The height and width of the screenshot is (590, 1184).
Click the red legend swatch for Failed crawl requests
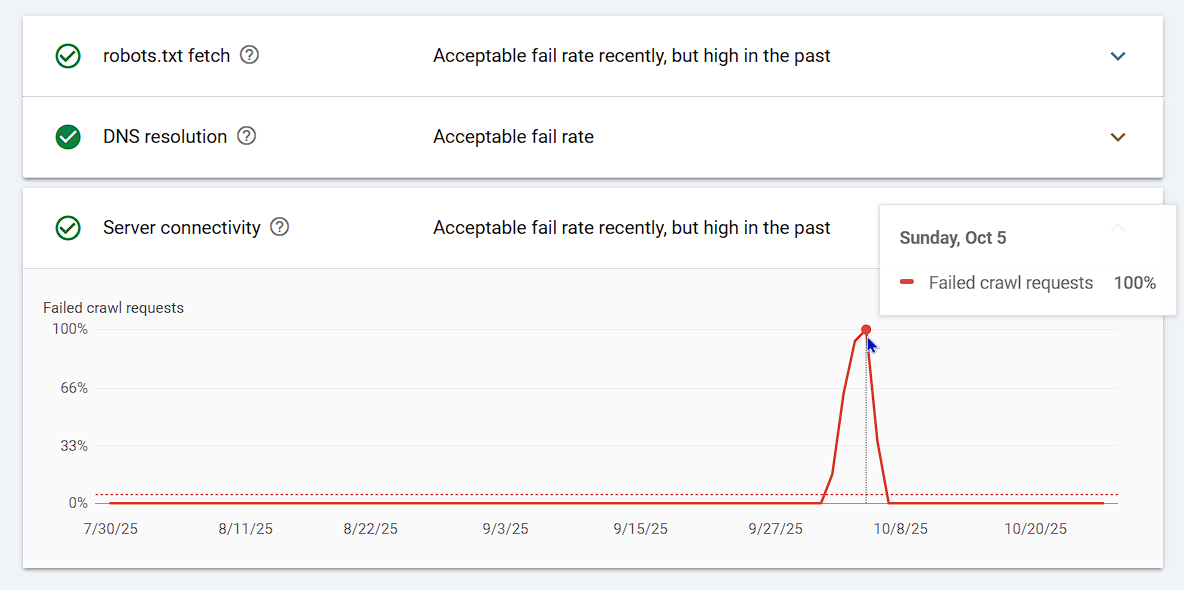pos(907,283)
